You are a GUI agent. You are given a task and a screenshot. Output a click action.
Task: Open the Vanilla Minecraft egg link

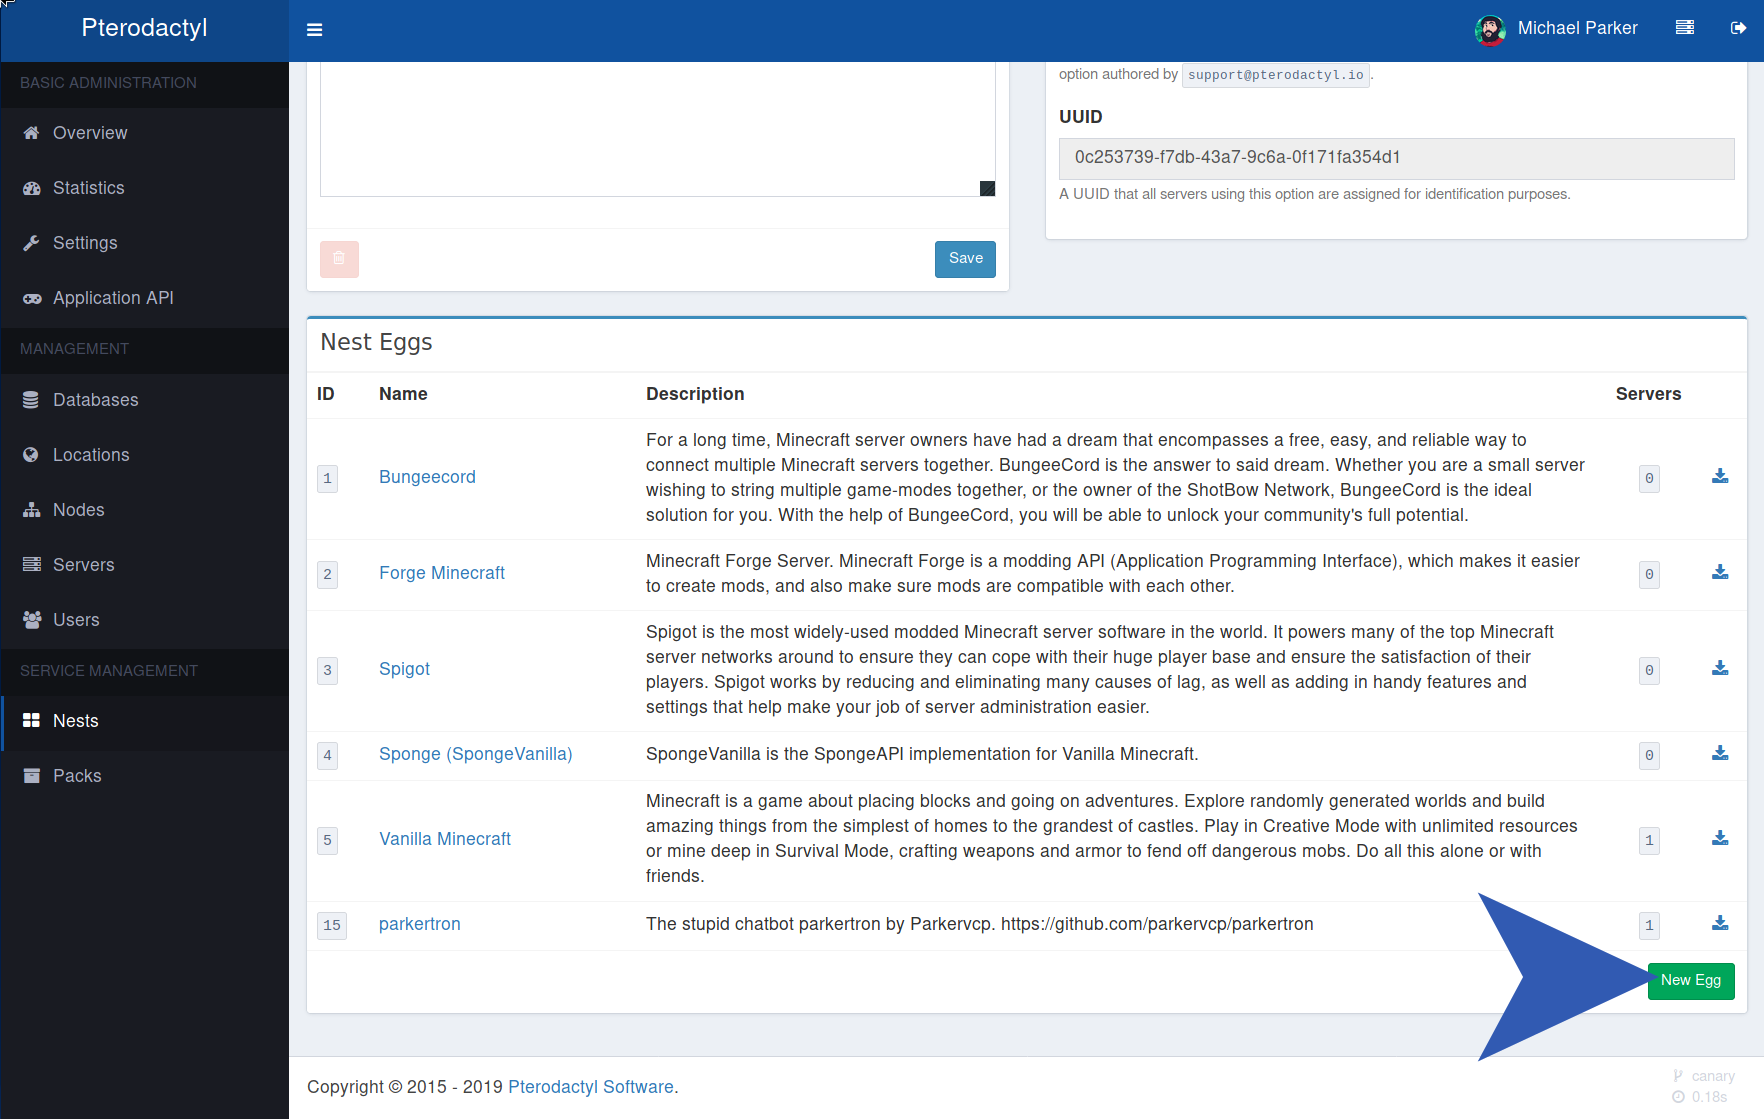444,839
